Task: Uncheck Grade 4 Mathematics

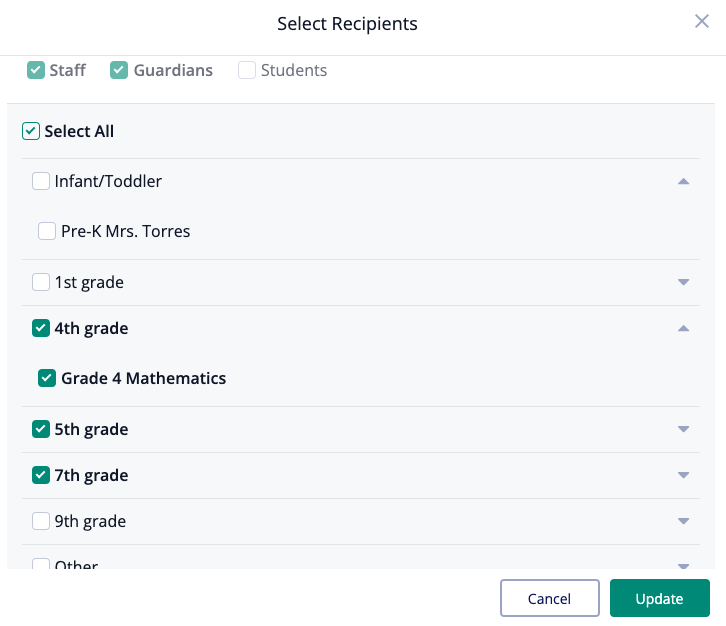Action: click(47, 378)
